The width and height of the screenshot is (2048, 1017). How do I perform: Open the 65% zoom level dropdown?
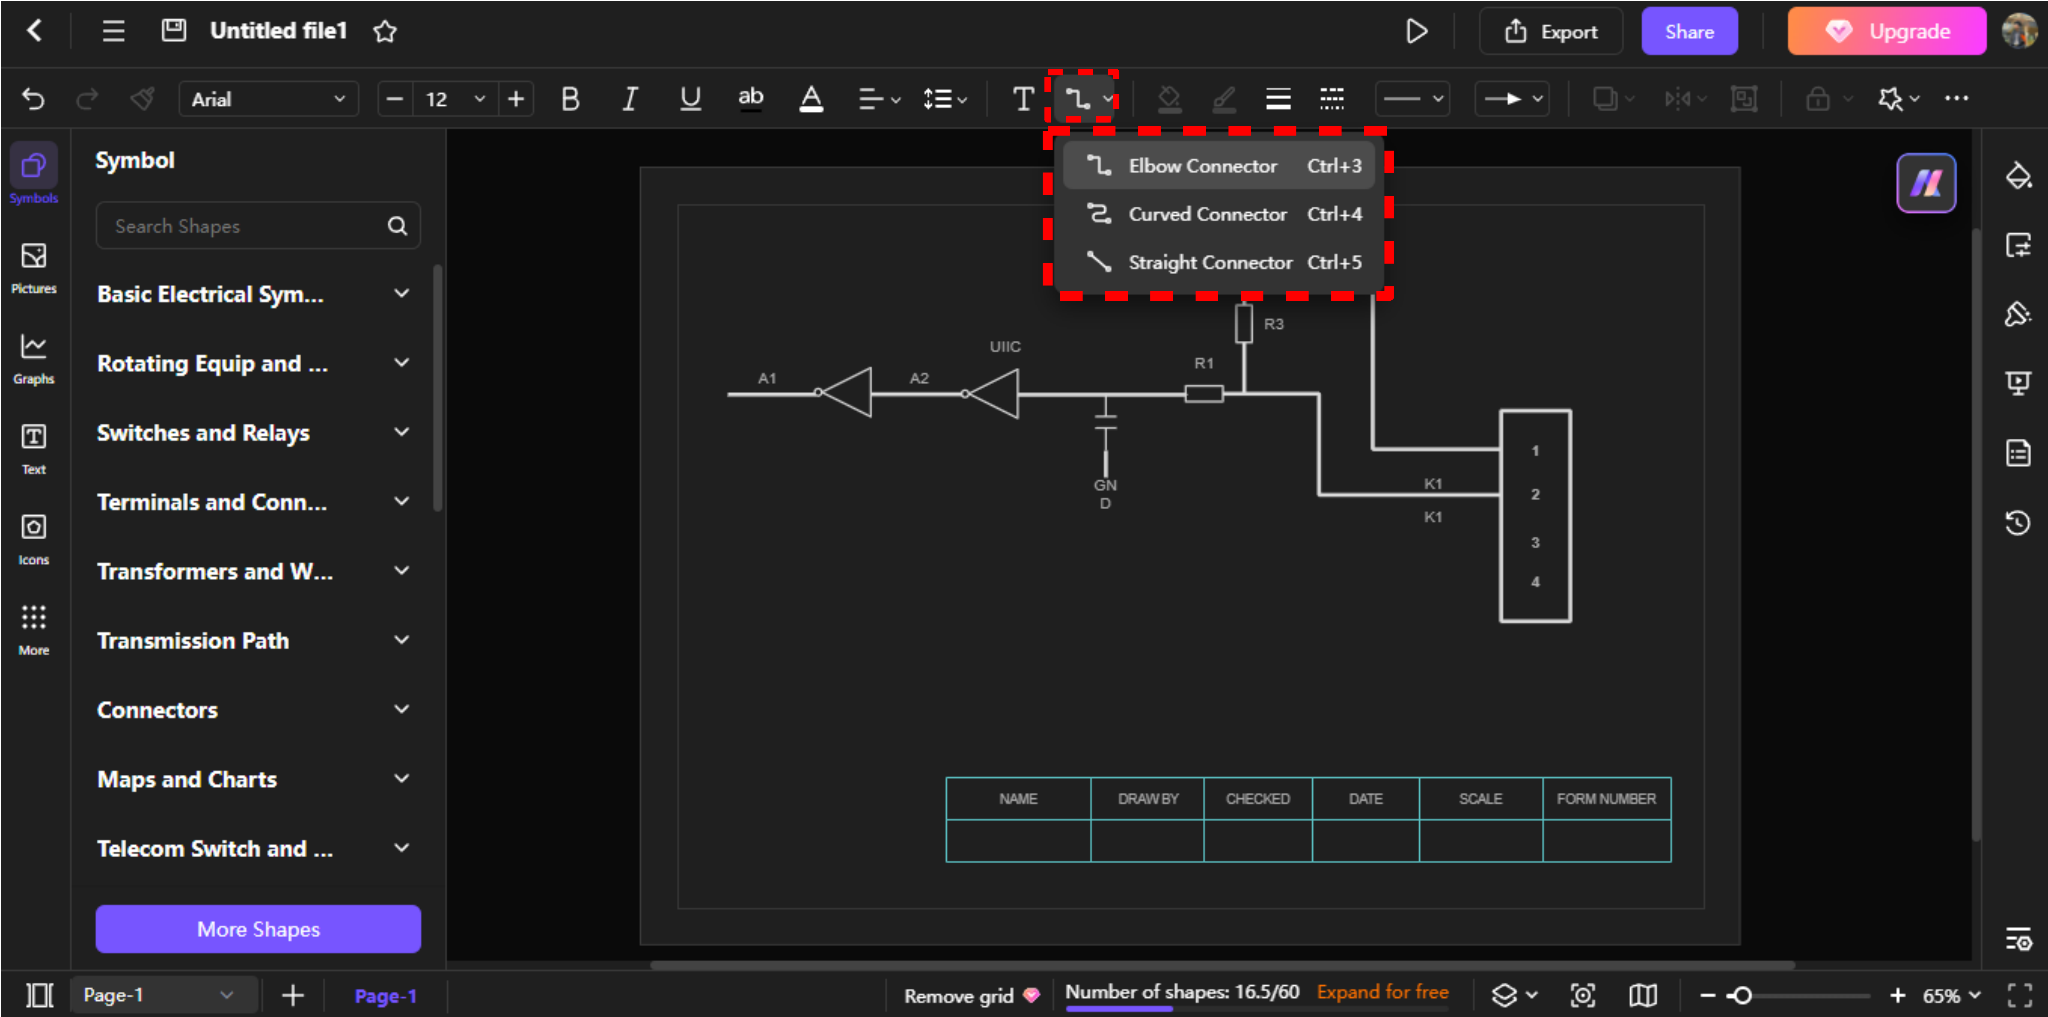pyautogui.click(x=1951, y=996)
